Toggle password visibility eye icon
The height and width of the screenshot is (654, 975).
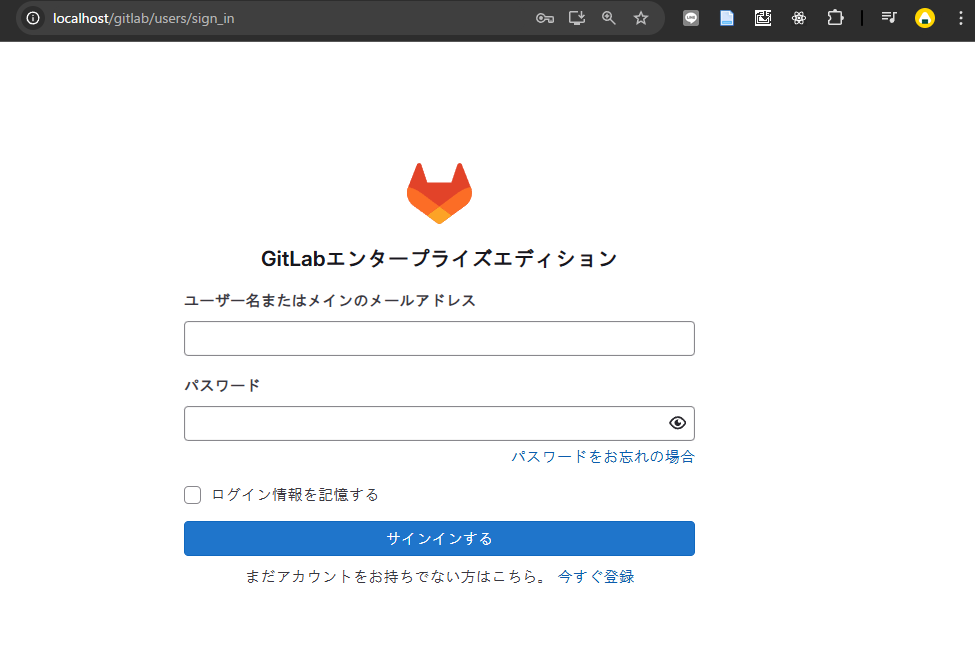coord(677,423)
